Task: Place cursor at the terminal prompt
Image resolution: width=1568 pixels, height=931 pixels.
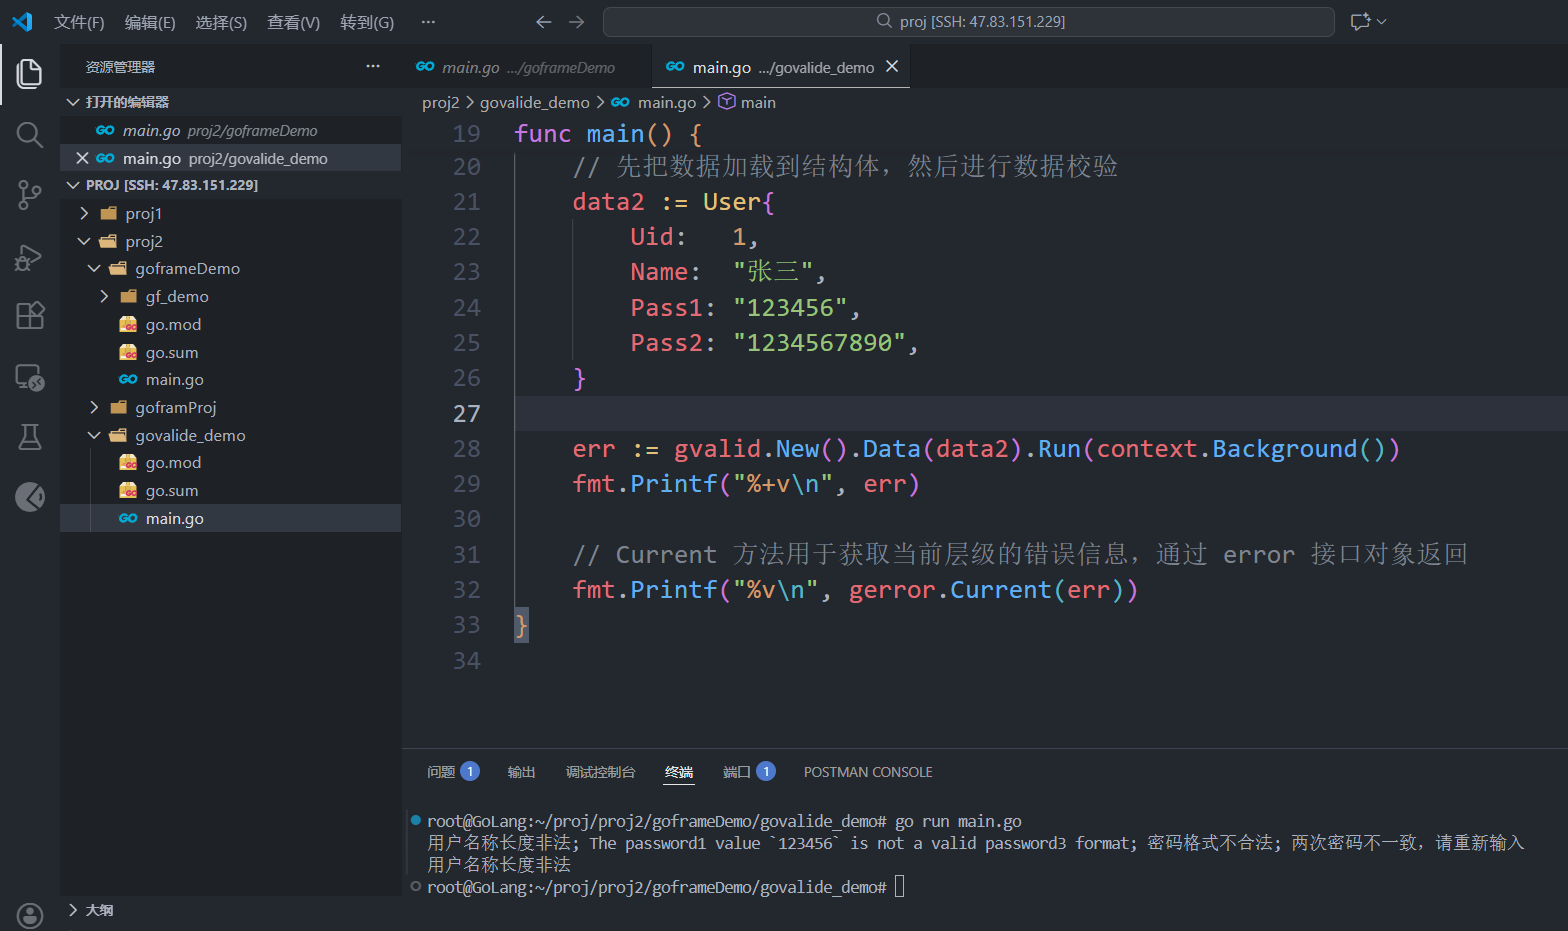Action: point(899,887)
